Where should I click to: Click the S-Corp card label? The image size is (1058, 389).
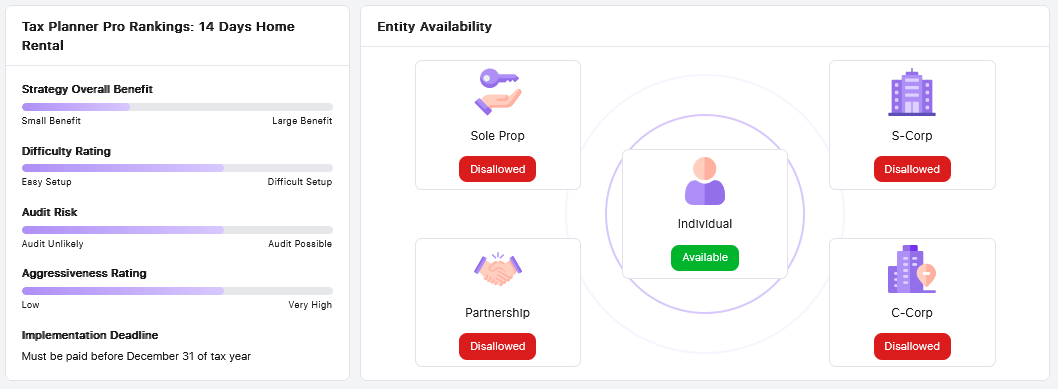[912, 136]
